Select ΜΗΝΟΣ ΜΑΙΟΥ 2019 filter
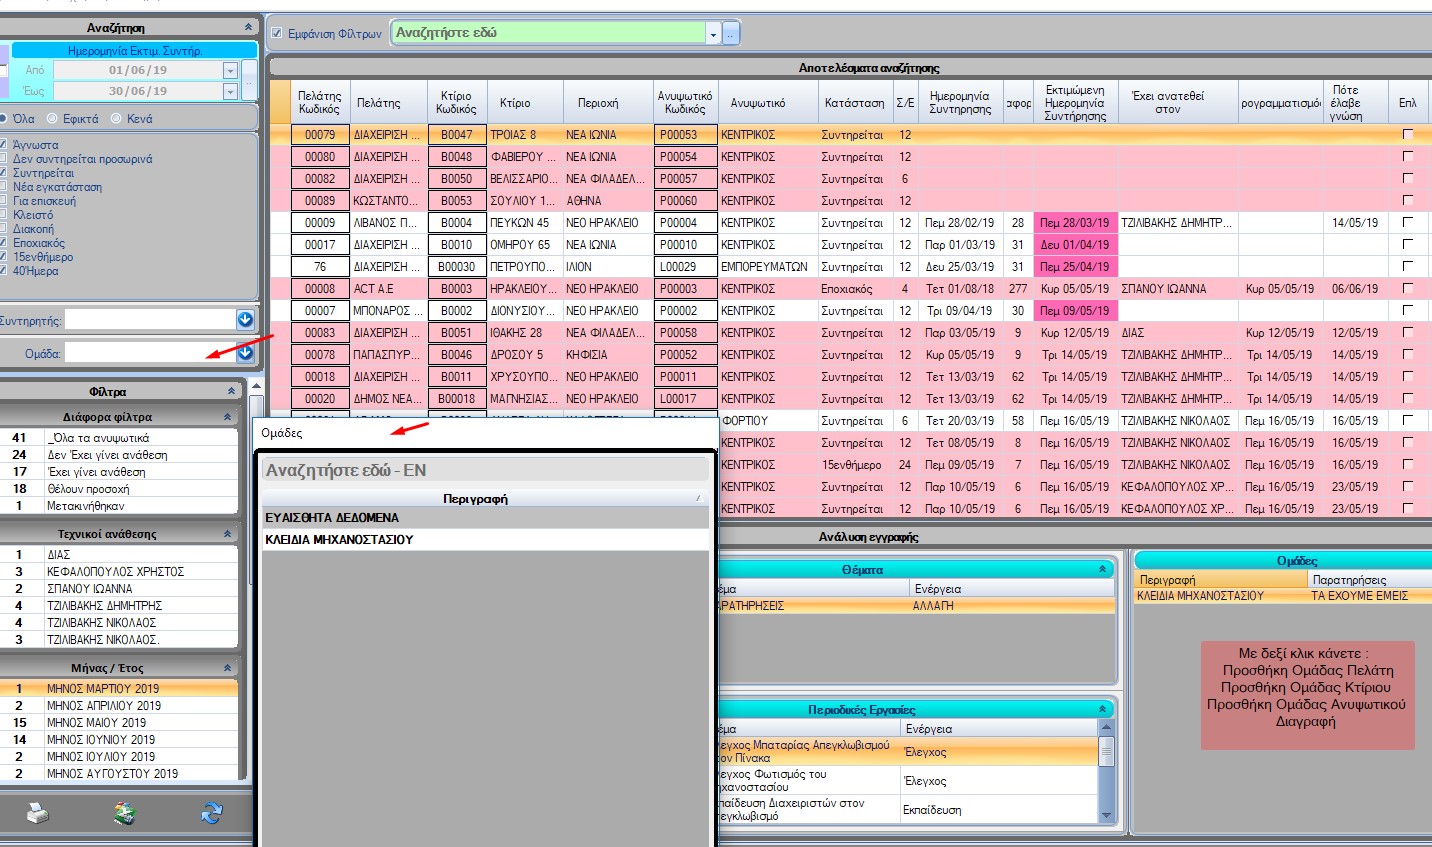This screenshot has width=1432, height=847. [96, 722]
